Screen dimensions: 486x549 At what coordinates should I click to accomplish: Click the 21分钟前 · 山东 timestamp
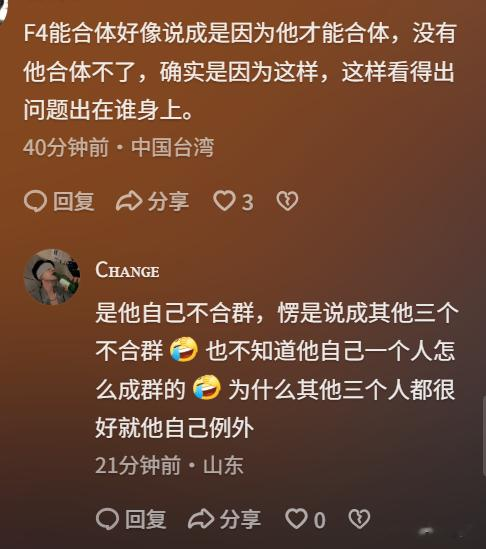169,465
